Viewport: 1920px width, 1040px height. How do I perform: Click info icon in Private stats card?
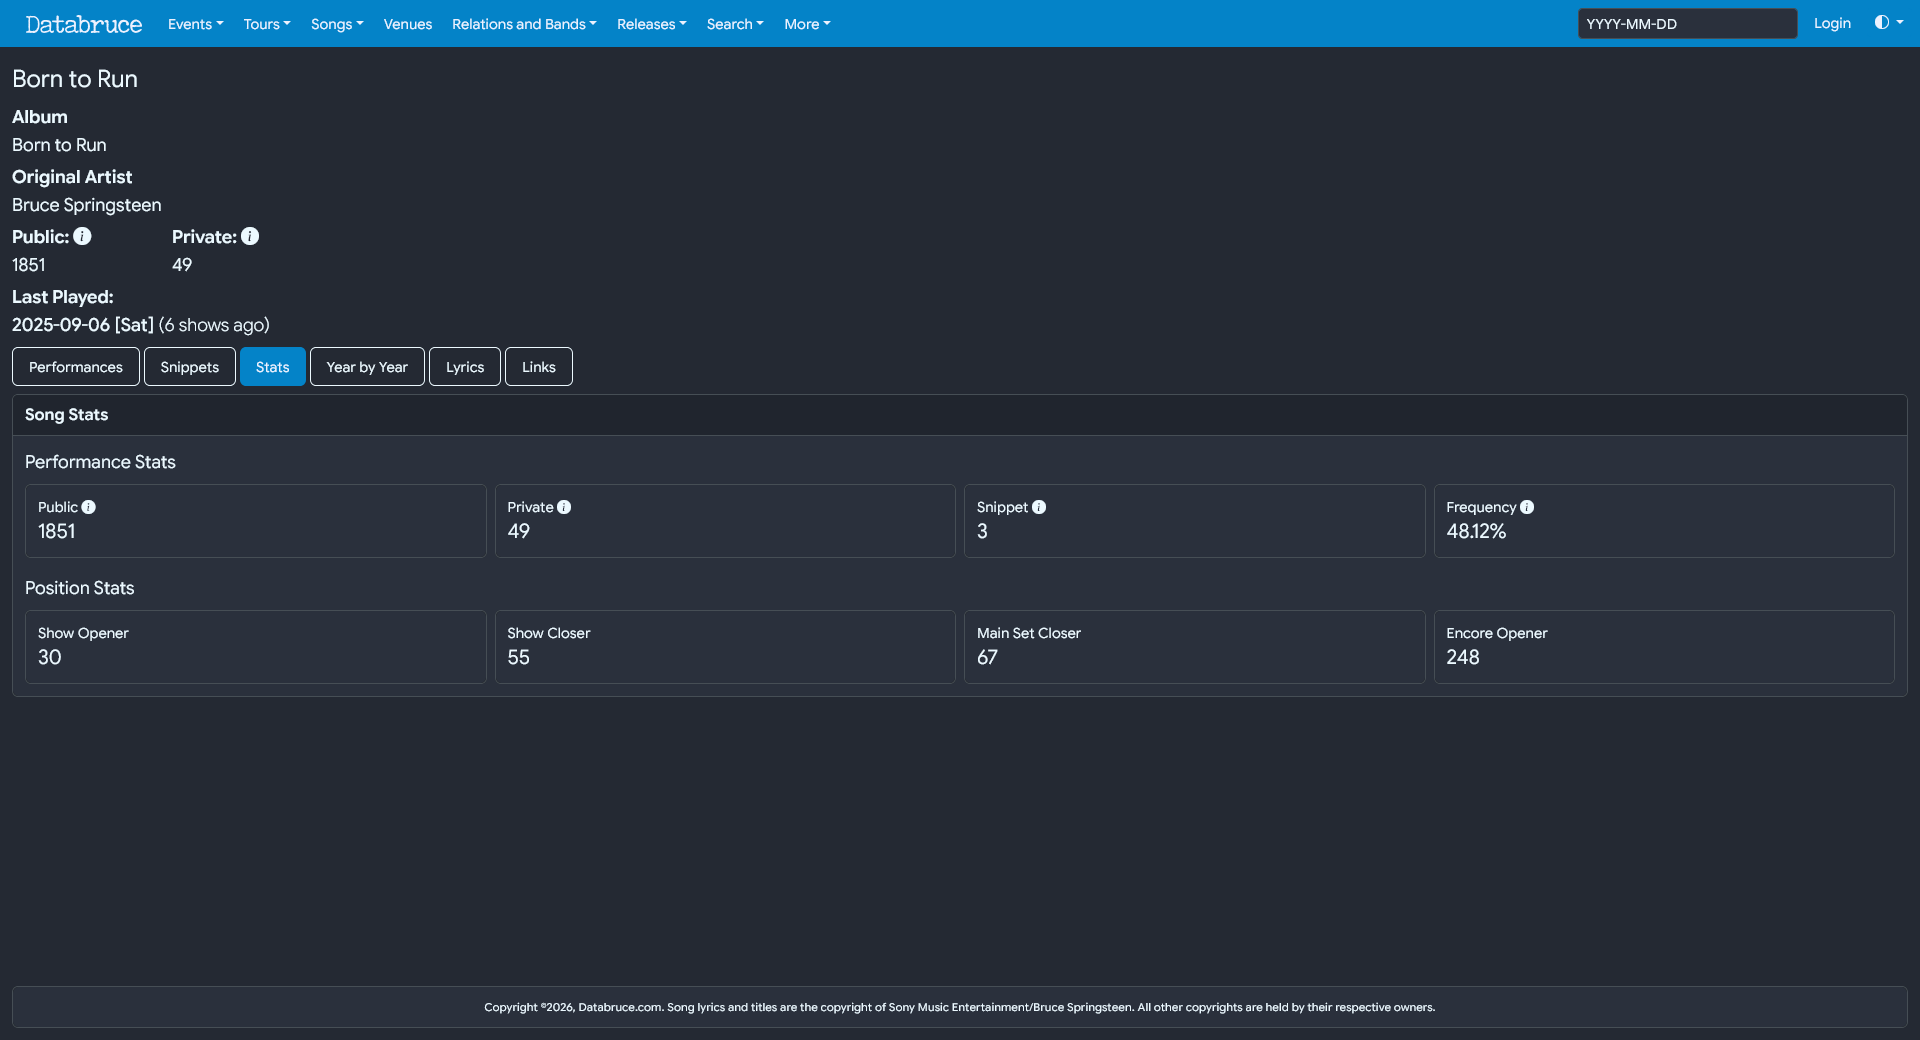tap(564, 507)
